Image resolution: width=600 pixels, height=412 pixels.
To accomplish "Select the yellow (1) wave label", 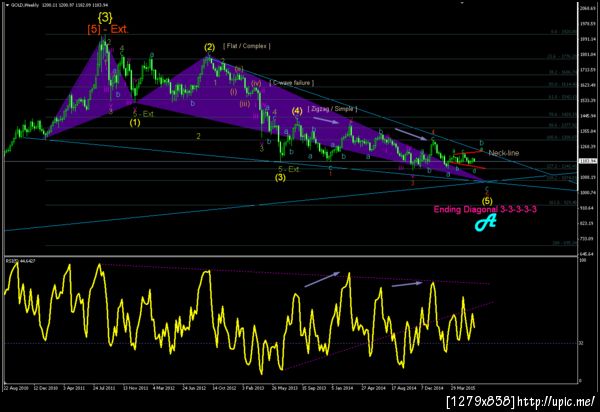I will (135, 123).
